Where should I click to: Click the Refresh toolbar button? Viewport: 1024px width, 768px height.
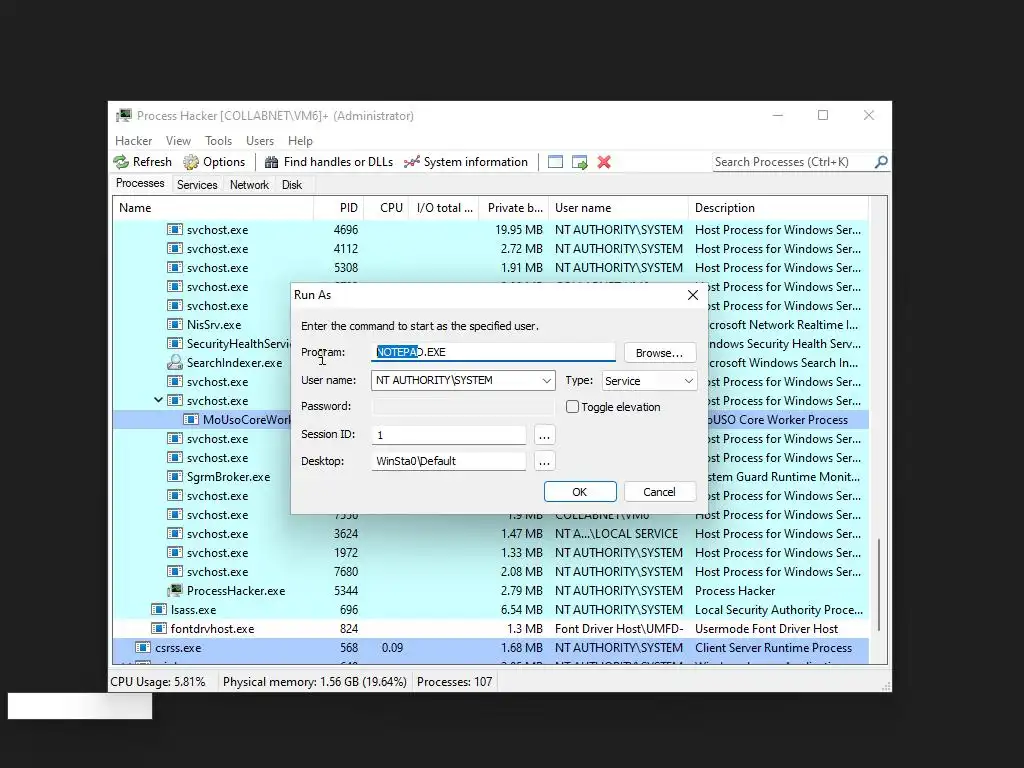143,162
